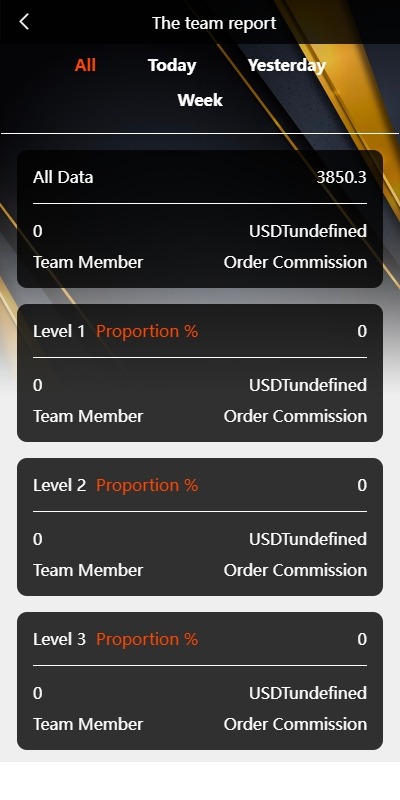This screenshot has width=400, height=800.
Task: Open the Level 3 card heading
Action: (x=60, y=640)
